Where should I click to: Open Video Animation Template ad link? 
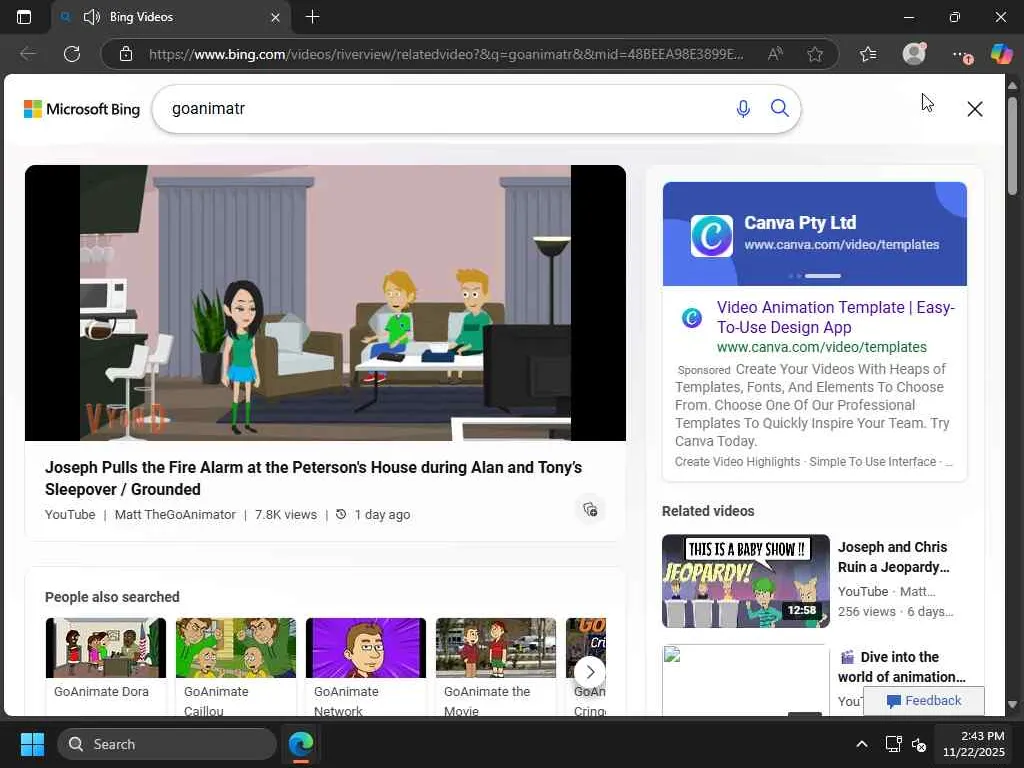coord(835,317)
